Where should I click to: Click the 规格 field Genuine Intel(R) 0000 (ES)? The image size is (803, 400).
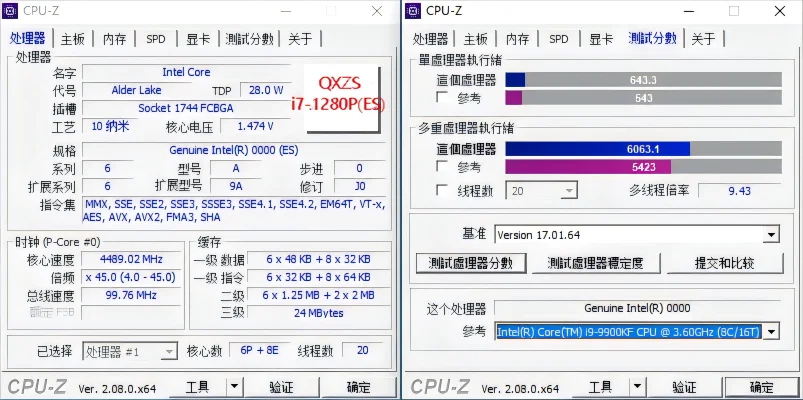point(234,150)
